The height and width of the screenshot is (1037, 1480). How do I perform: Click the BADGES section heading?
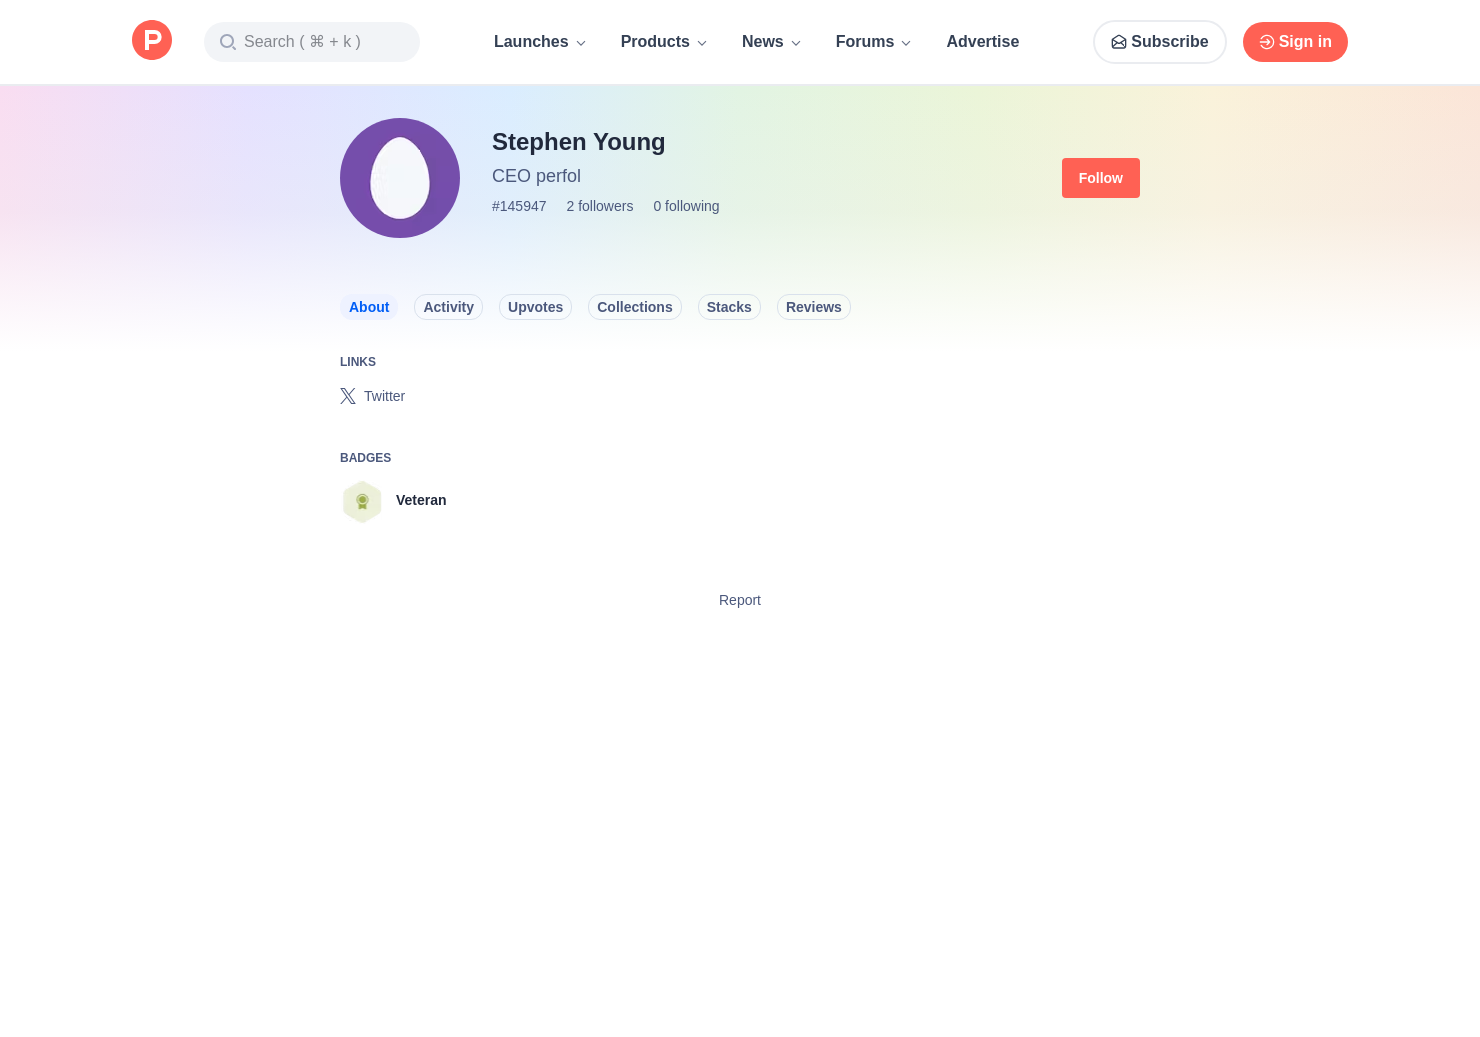365,458
